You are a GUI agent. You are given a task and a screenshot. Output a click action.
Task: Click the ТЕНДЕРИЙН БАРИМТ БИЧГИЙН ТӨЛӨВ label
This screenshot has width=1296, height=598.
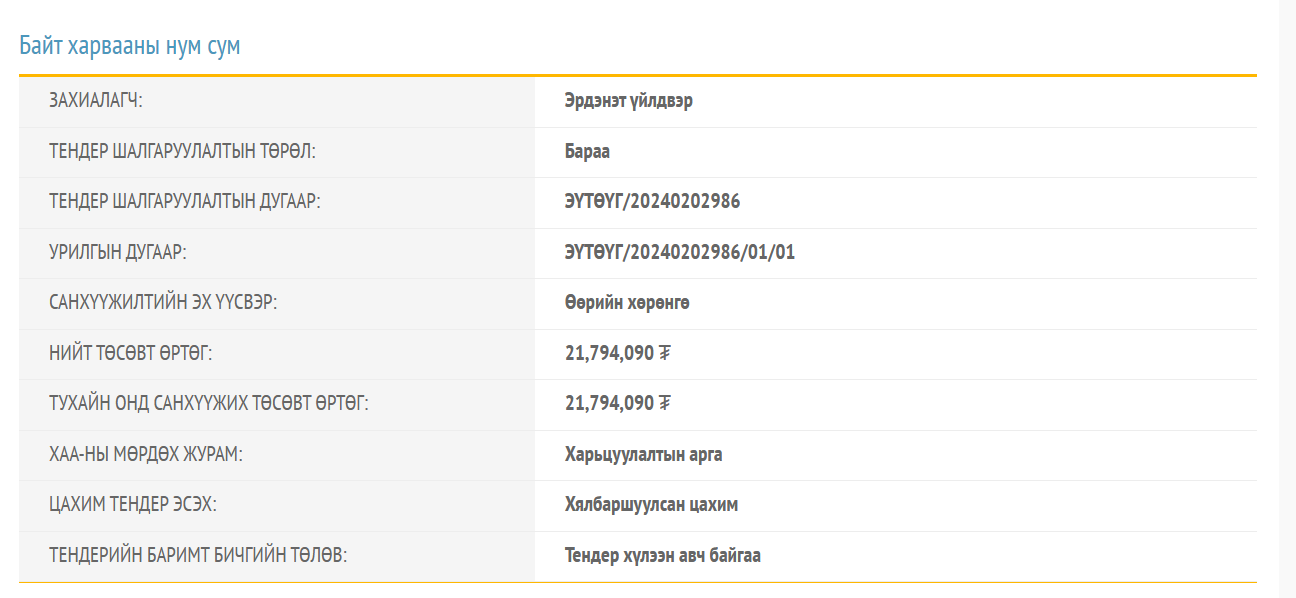(198, 556)
